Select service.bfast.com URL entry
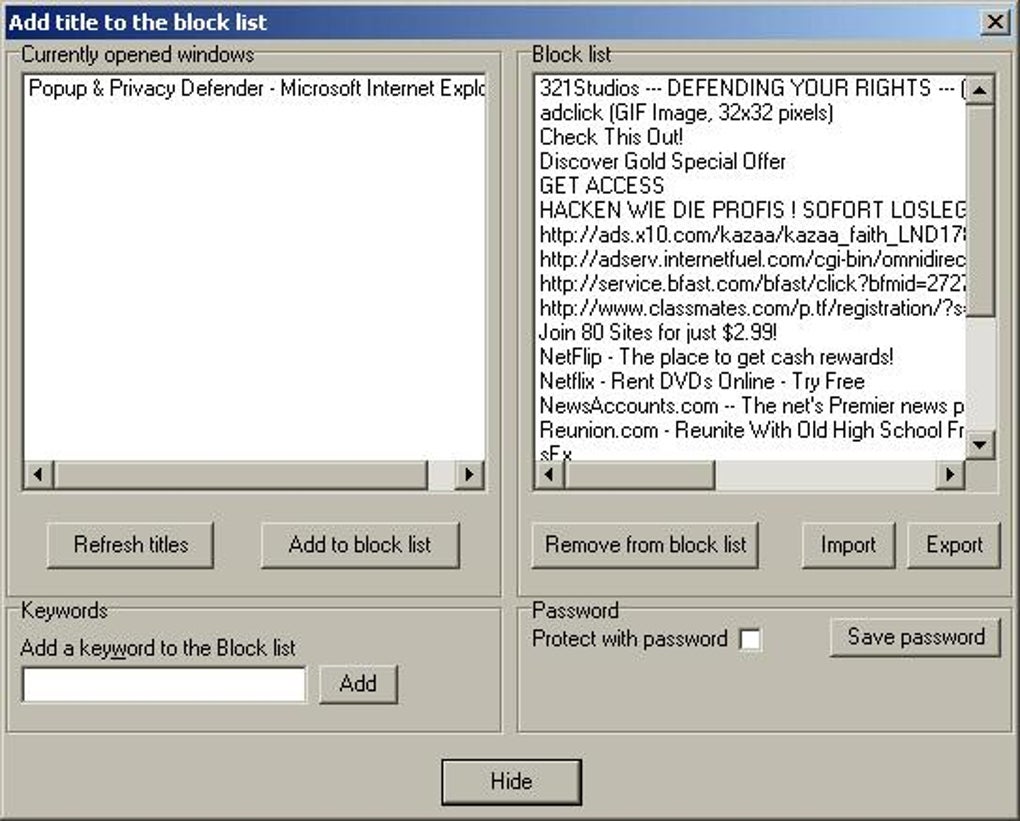Viewport: 1020px width, 821px height. pyautogui.click(x=751, y=284)
